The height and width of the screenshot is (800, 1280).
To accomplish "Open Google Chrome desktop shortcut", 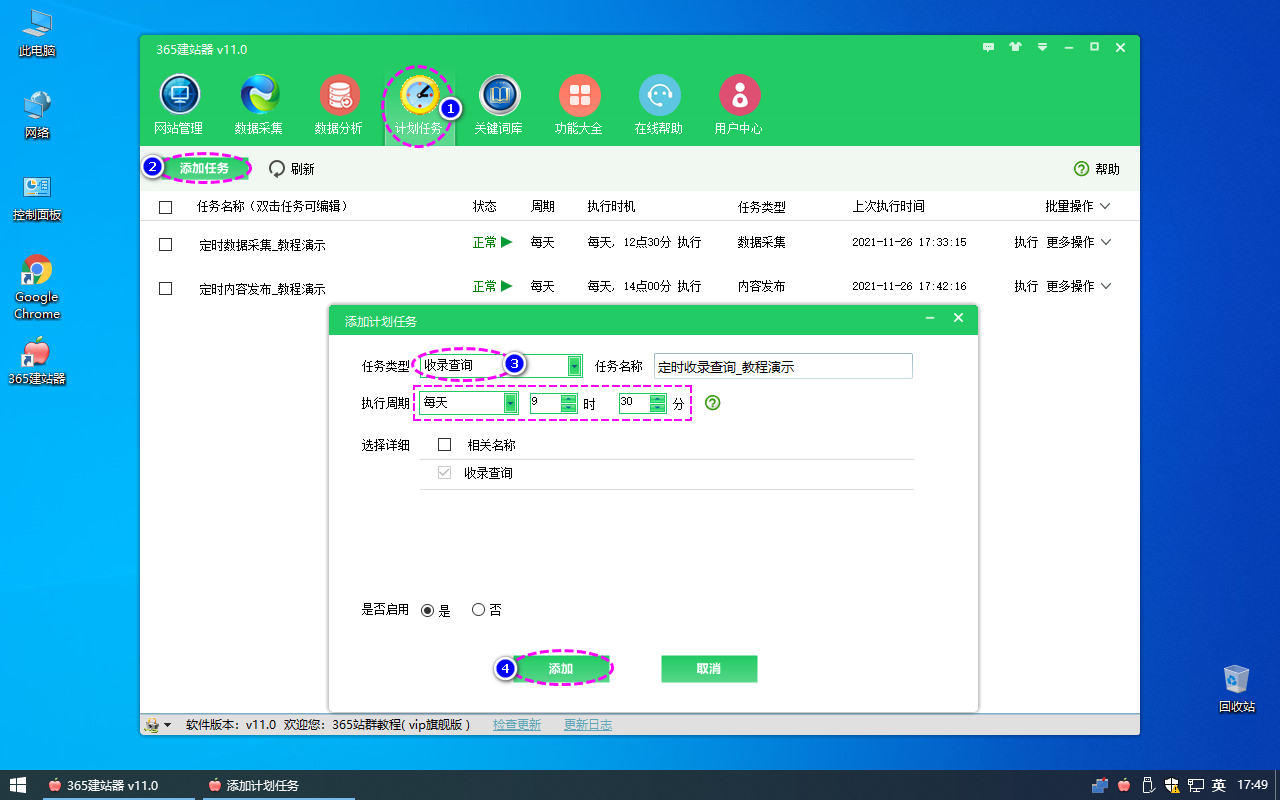I will (x=37, y=287).
